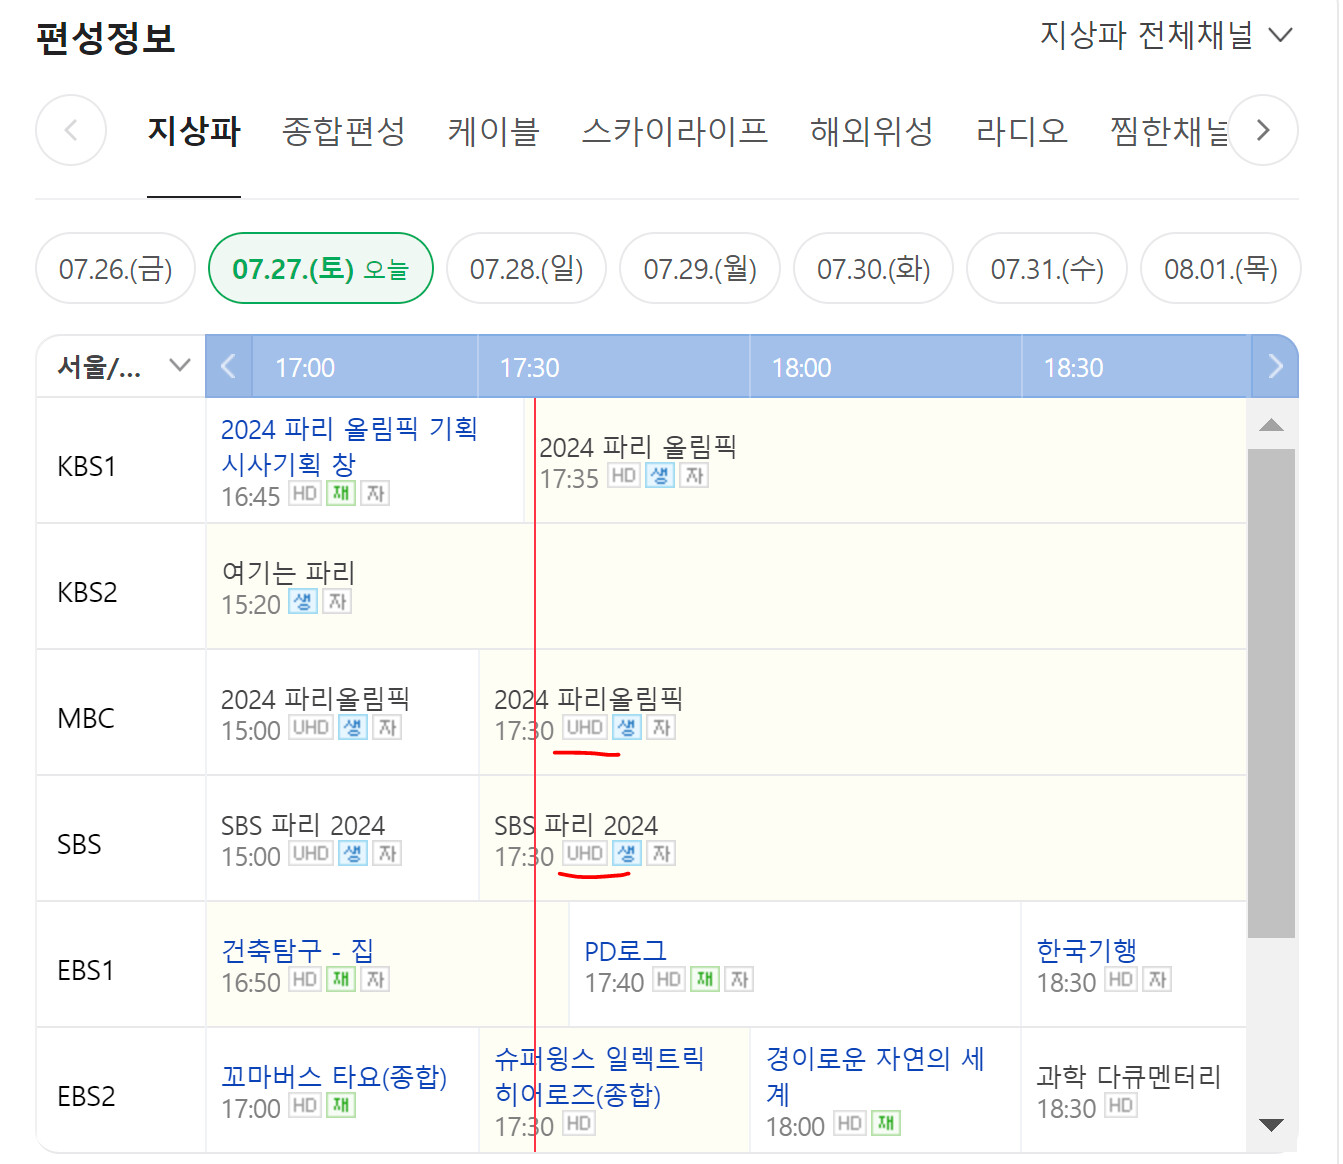Open the 서울 region dropdown
The image size is (1343, 1164).
[x=122, y=367]
